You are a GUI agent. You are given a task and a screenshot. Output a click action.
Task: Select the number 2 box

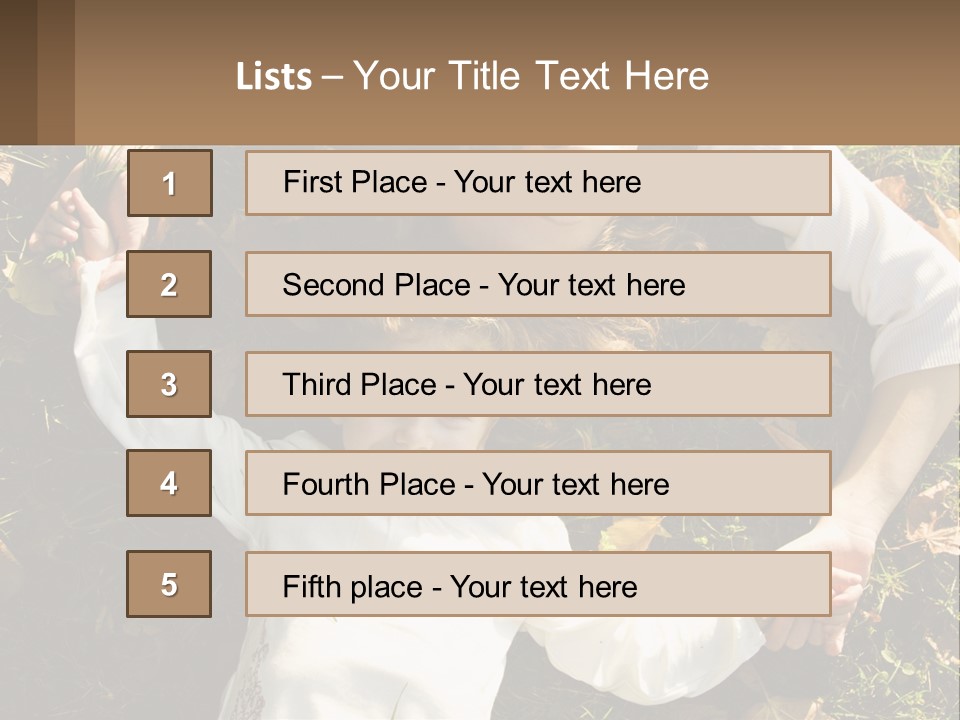pos(169,284)
